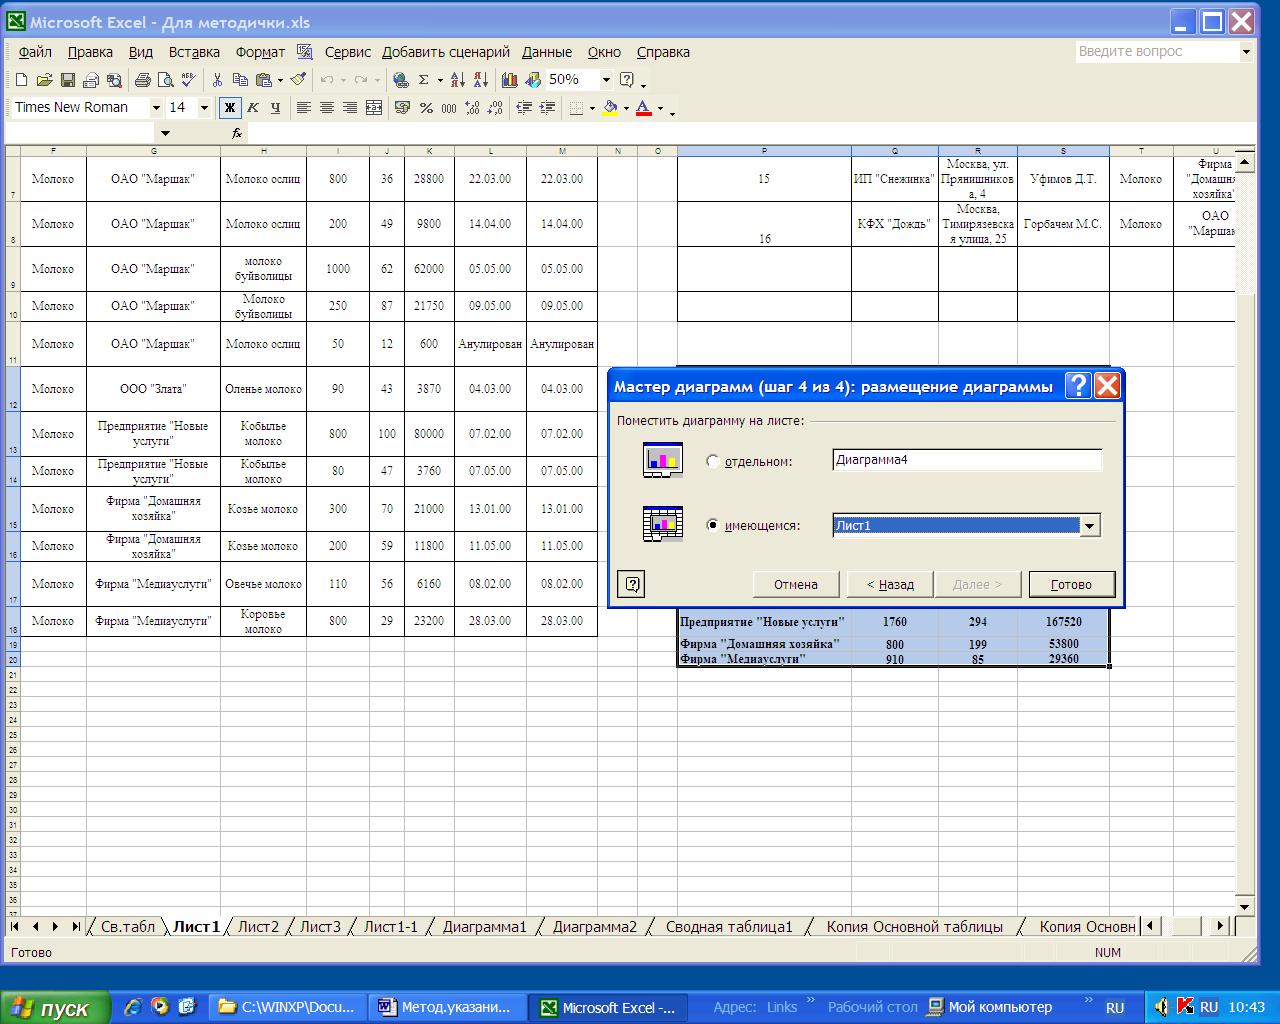Save the workbook with the floppy icon
The width and height of the screenshot is (1280, 1024).
click(68, 80)
